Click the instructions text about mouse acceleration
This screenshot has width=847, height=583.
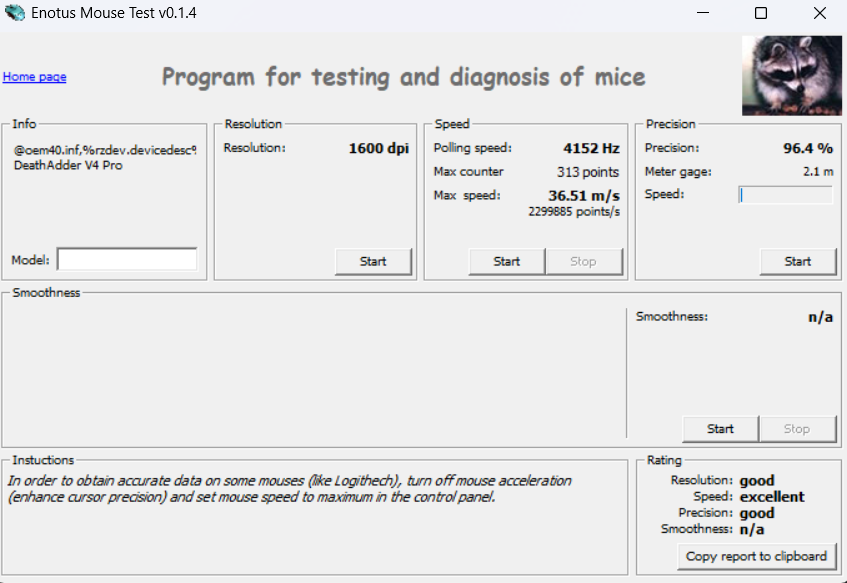pos(290,488)
